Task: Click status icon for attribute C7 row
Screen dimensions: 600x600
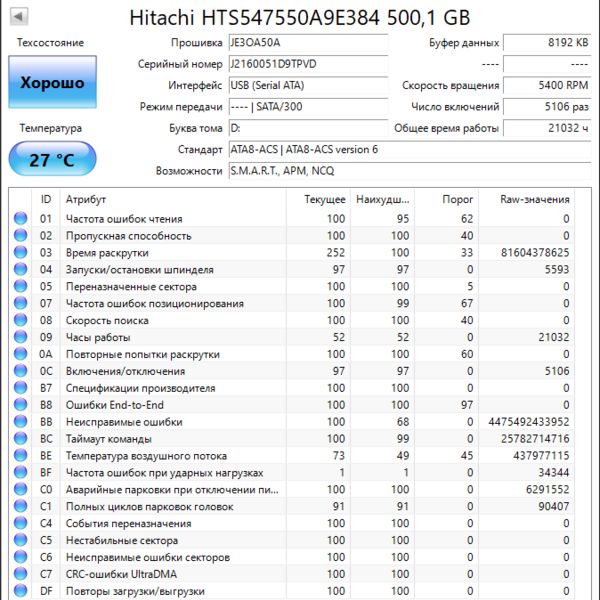Action: pyautogui.click(x=21, y=574)
